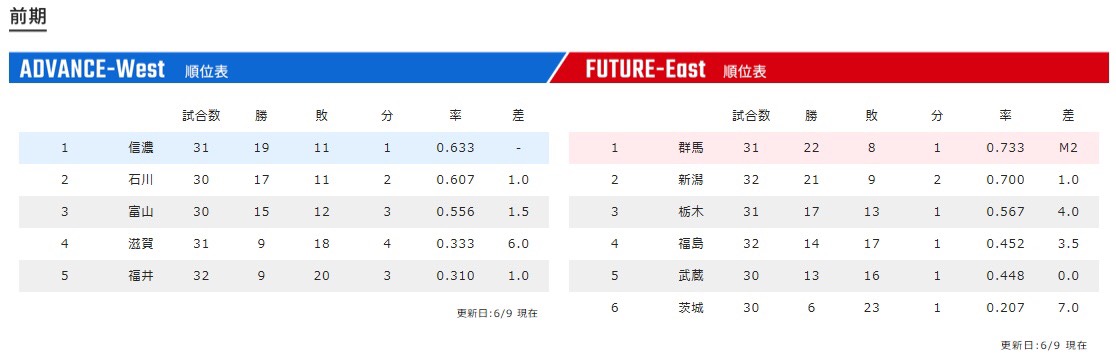1116x362 pixels.
Task: Click the 前期 section heading
Action: [x=28, y=16]
